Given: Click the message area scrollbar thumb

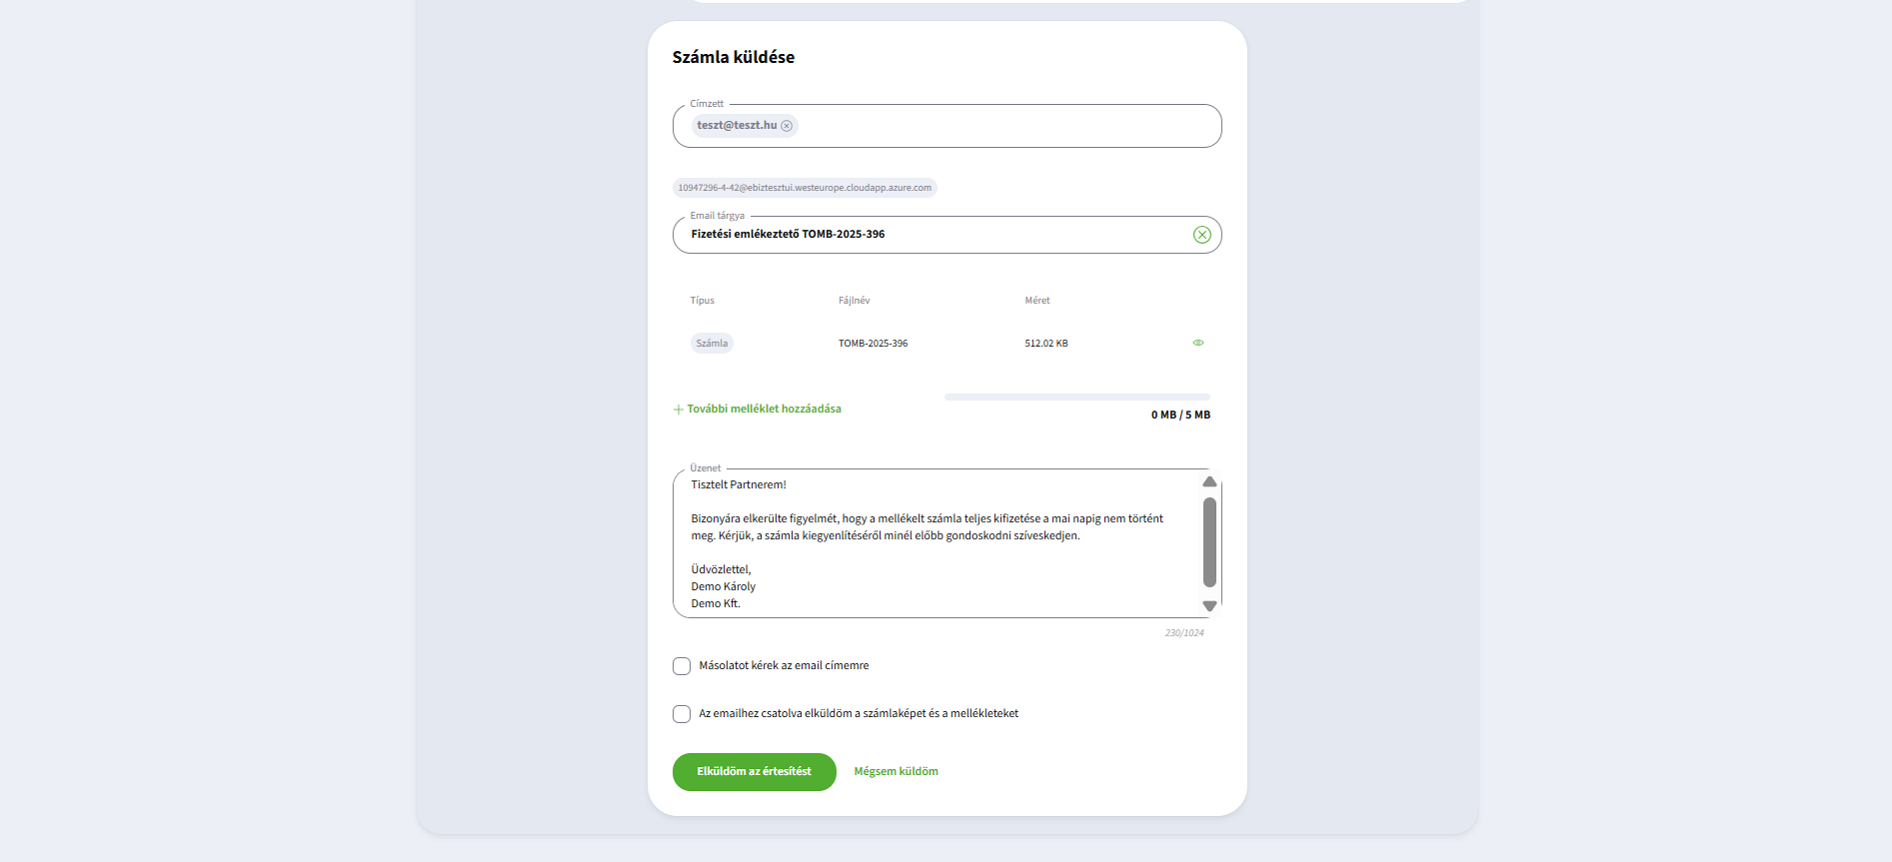Looking at the screenshot, I should click(1209, 542).
